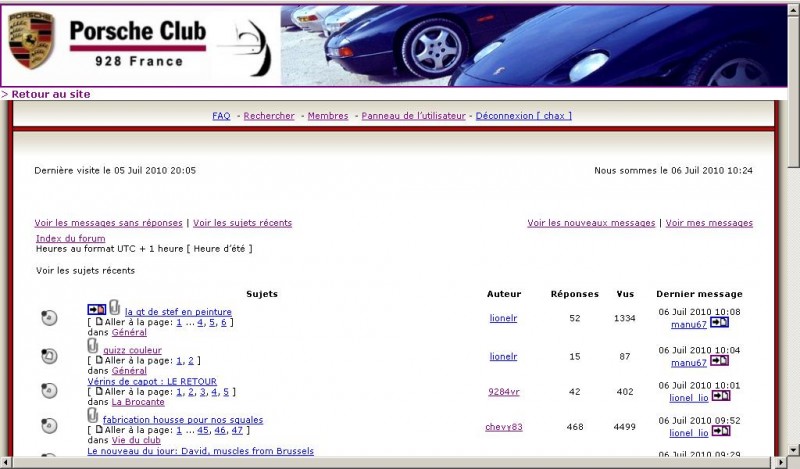Open Panneau de l'utilisateur

click(413, 116)
